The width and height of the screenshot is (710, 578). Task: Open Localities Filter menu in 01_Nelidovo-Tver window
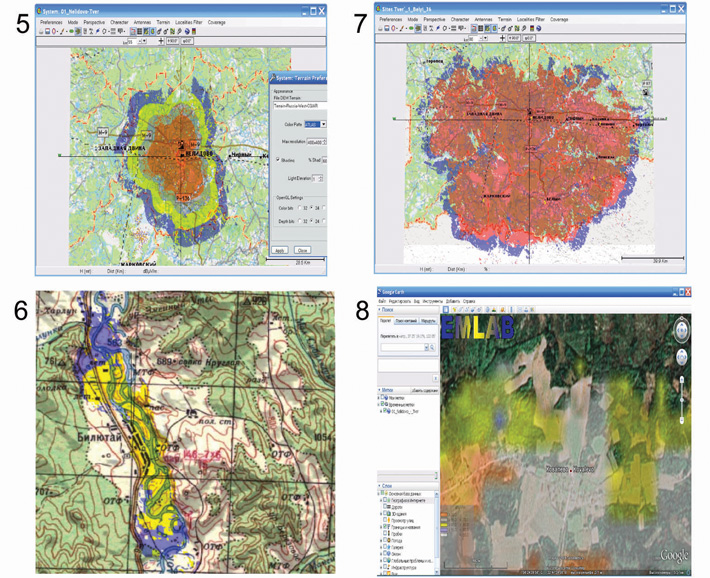(188, 22)
